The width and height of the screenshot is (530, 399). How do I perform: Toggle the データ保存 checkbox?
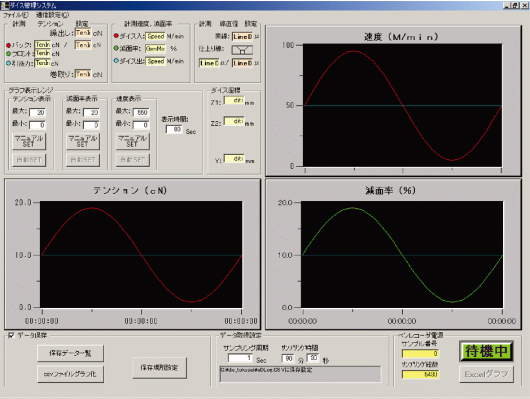11,335
